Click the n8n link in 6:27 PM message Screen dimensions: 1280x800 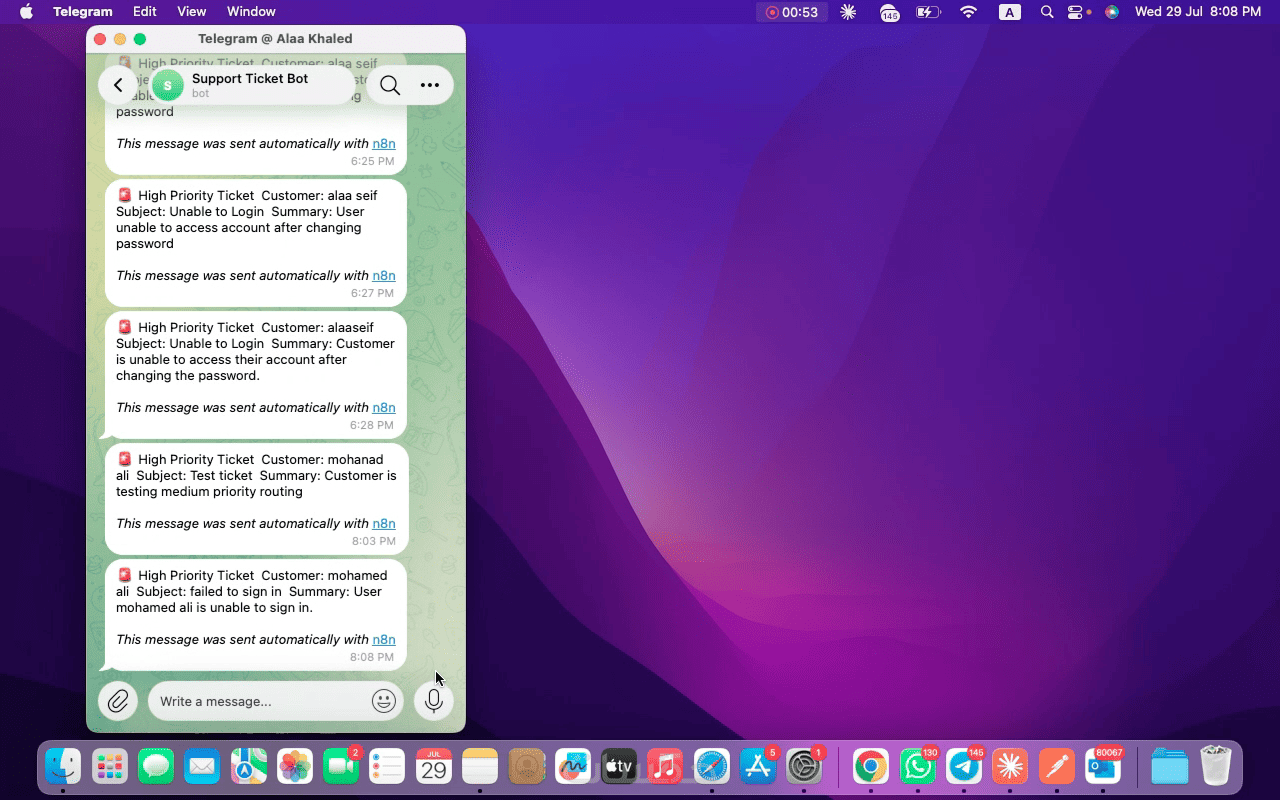click(384, 276)
